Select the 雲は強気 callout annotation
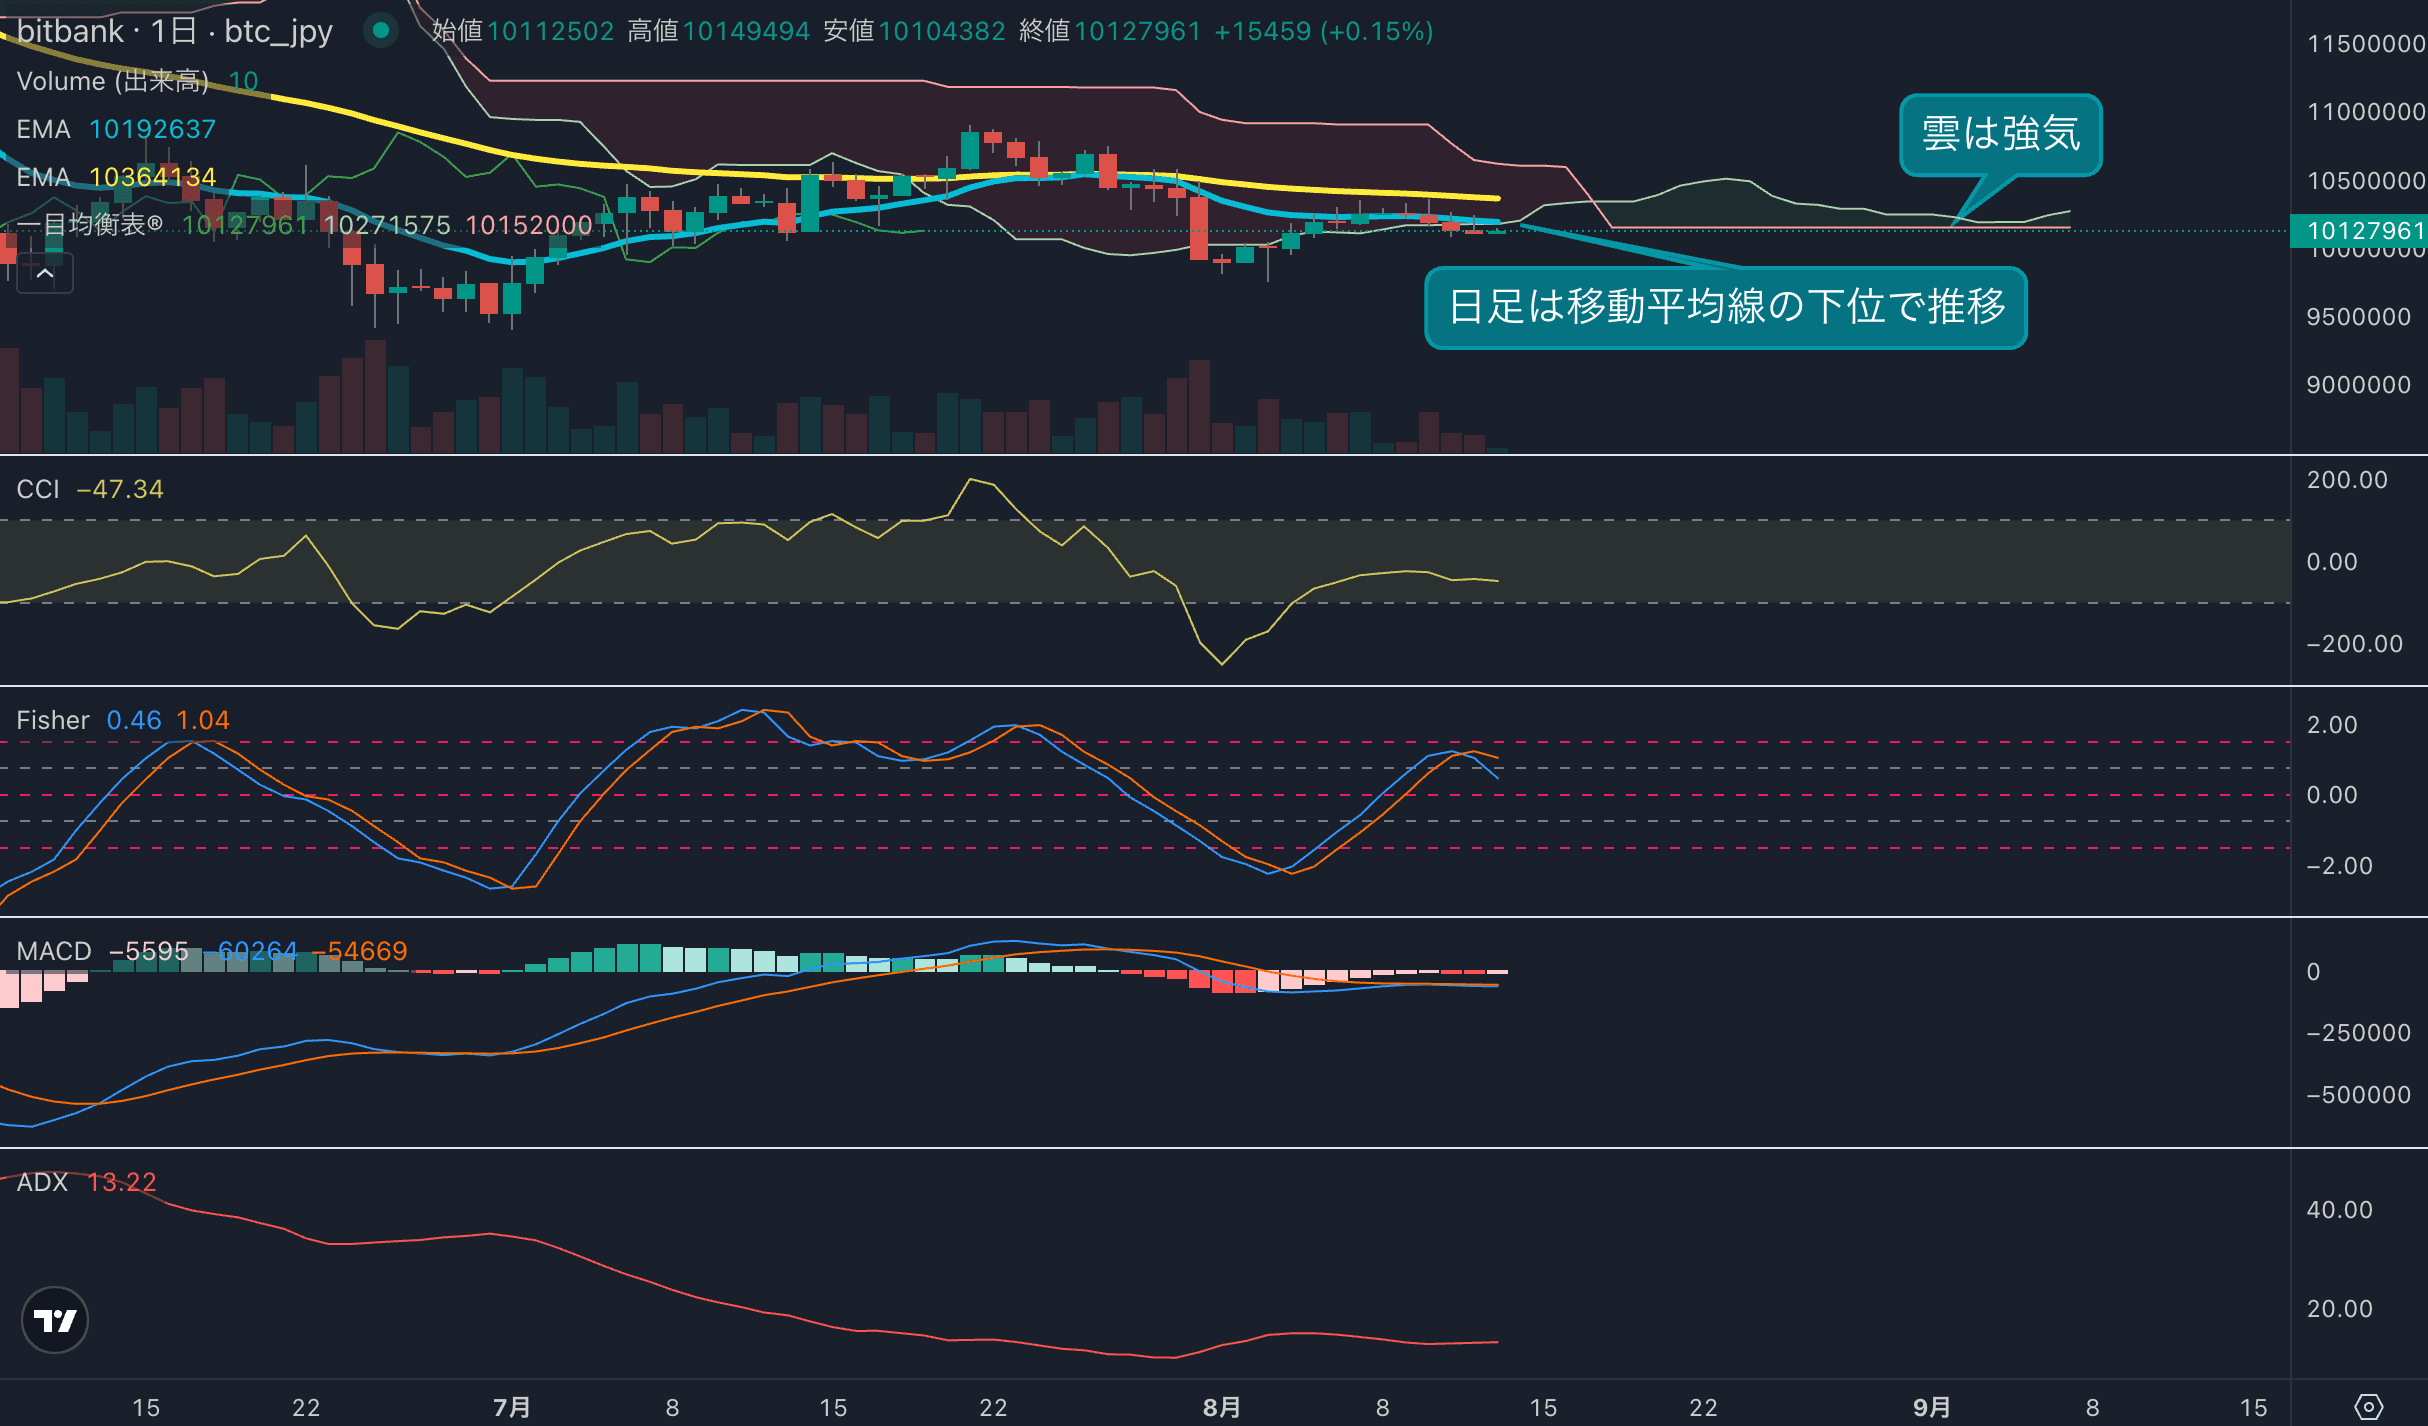Viewport: 2428px width, 1426px height. (x=2001, y=134)
